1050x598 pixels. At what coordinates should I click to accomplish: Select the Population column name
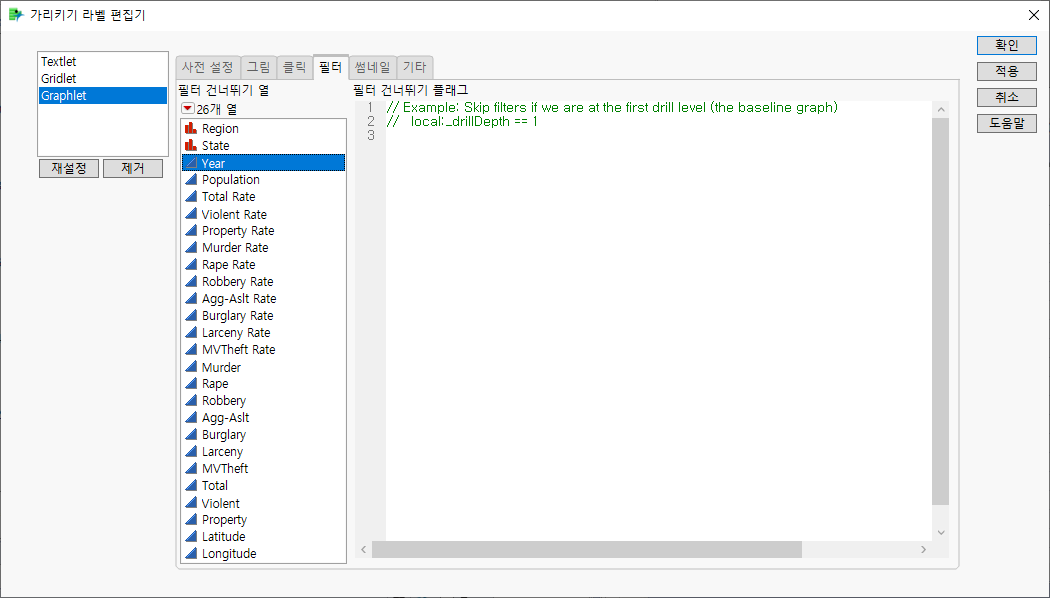pyautogui.click(x=231, y=179)
